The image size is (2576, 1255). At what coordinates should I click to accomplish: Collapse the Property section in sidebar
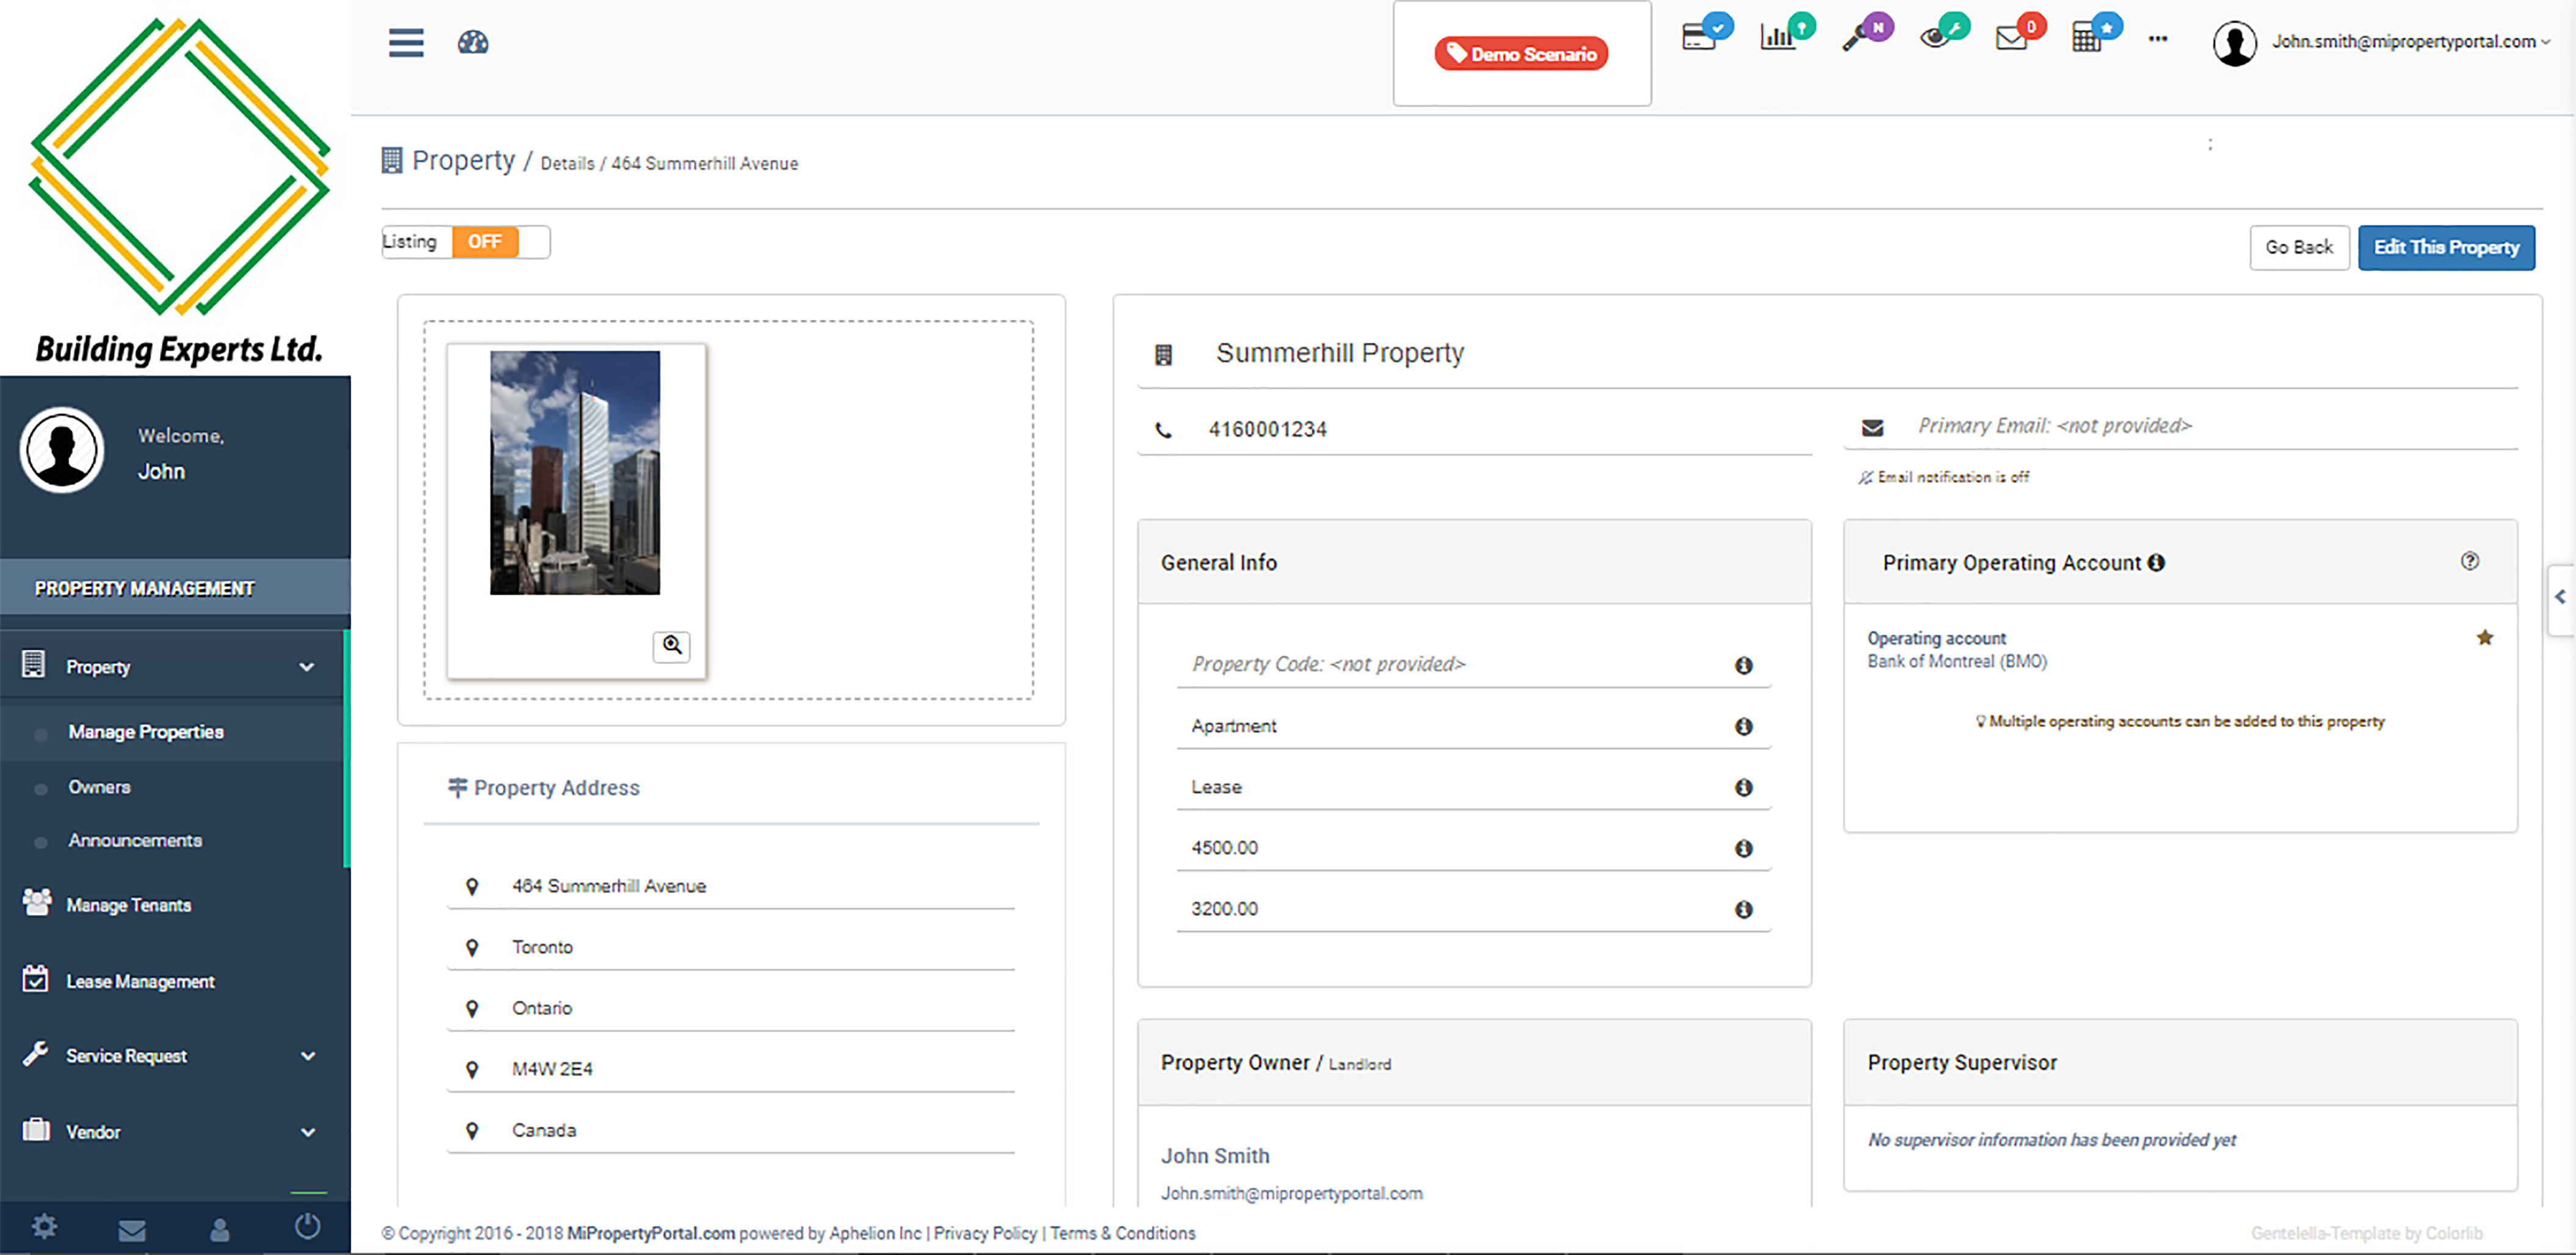[x=306, y=666]
